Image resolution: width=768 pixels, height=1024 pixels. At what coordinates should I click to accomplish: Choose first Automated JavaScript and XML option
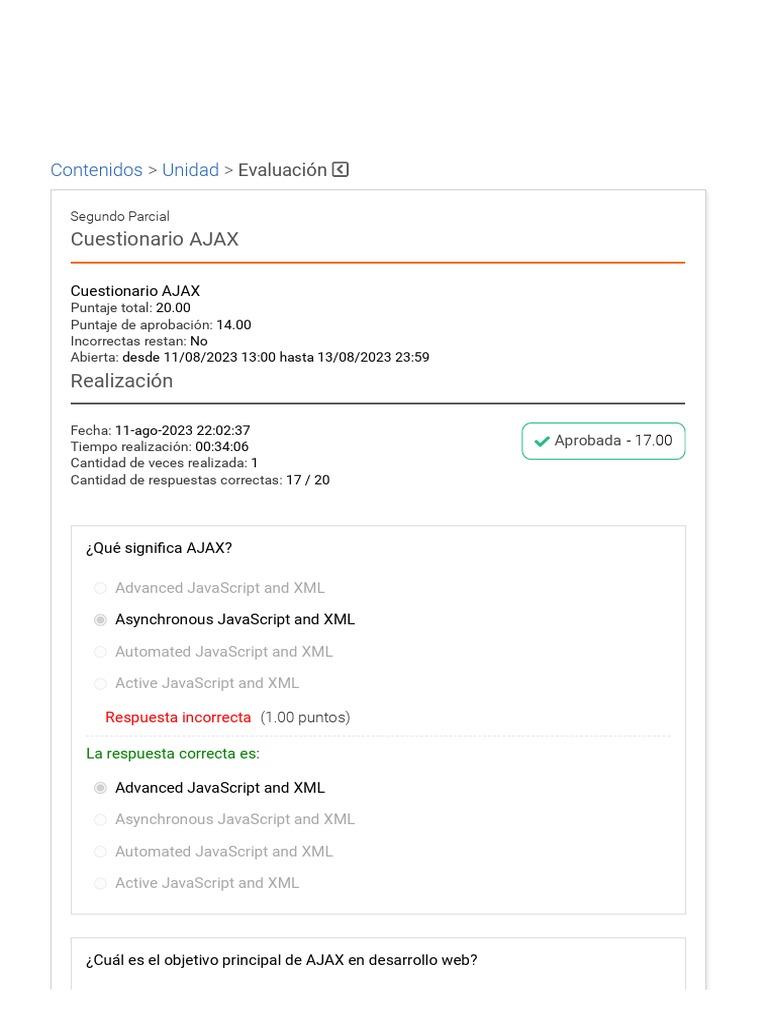pyautogui.click(x=100, y=652)
